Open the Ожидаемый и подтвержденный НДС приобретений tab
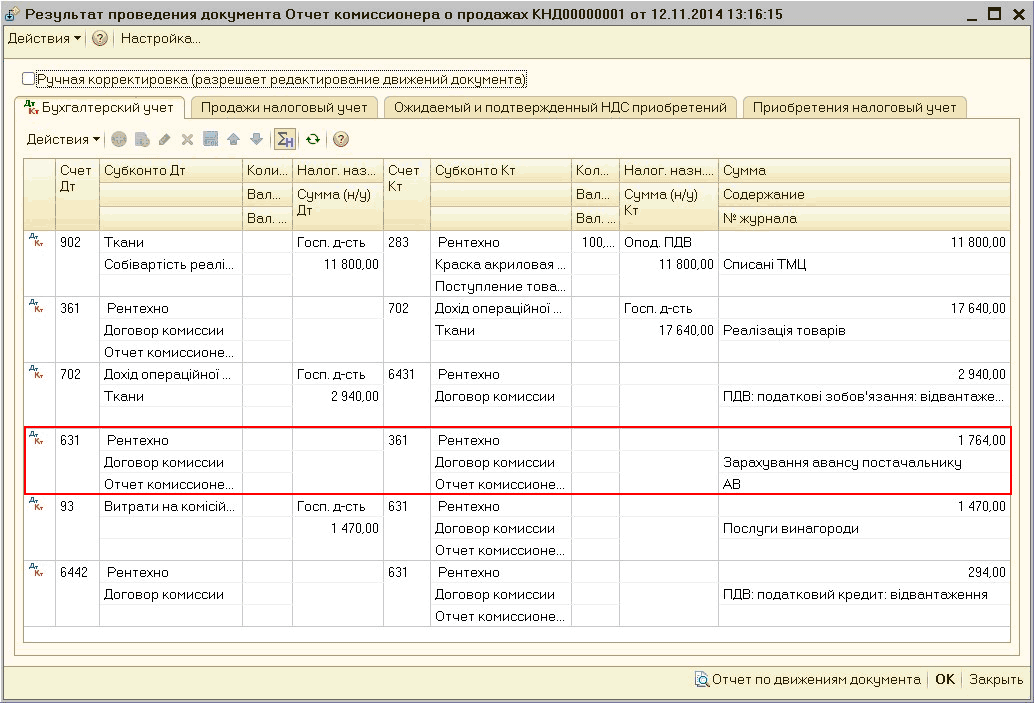1034x703 pixels. tap(560, 107)
